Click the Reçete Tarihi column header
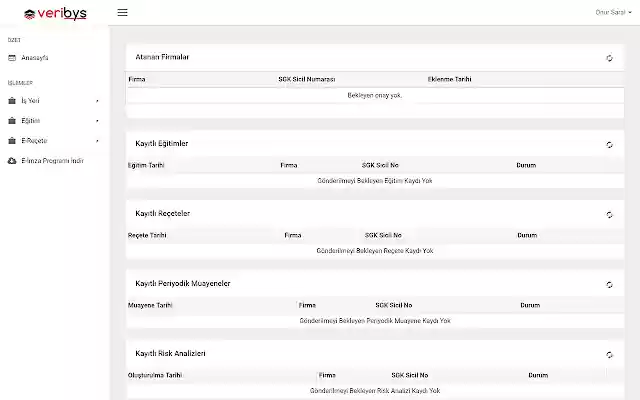 point(147,236)
